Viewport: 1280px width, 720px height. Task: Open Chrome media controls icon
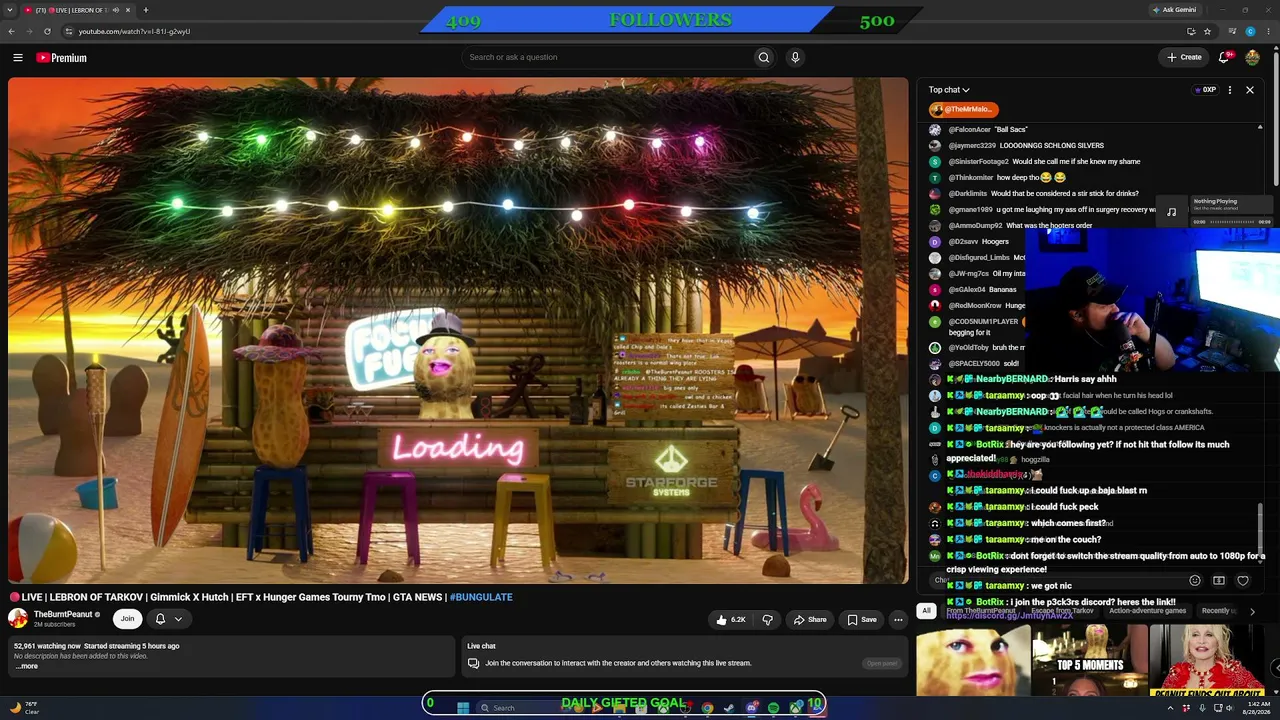tap(1232, 31)
